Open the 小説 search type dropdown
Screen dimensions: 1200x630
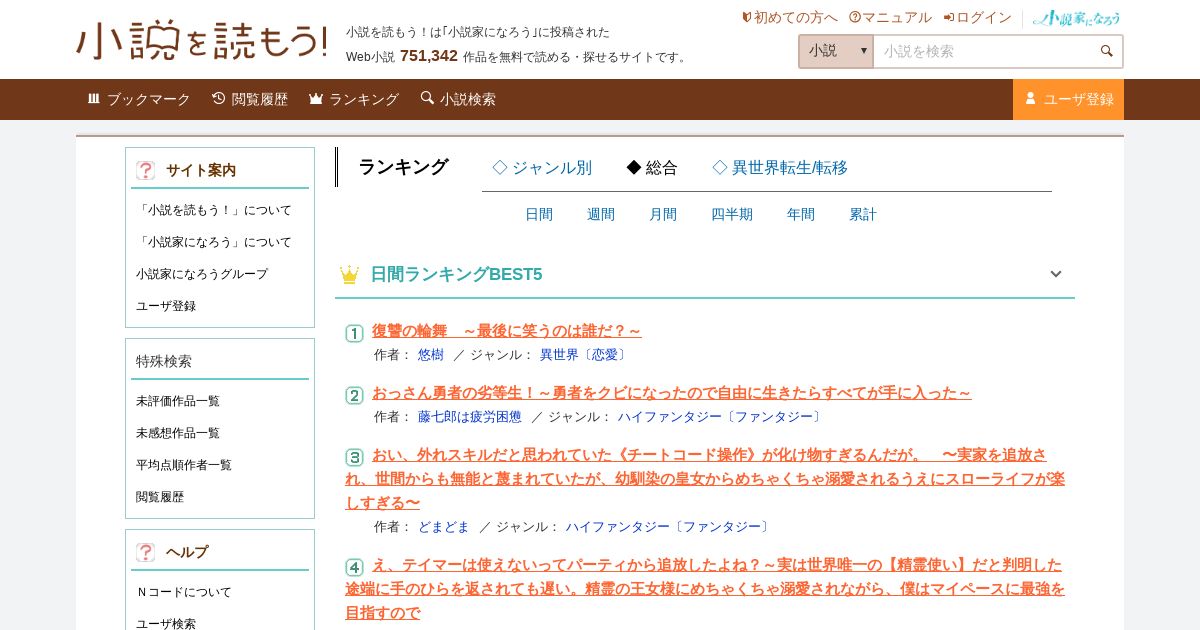(836, 51)
